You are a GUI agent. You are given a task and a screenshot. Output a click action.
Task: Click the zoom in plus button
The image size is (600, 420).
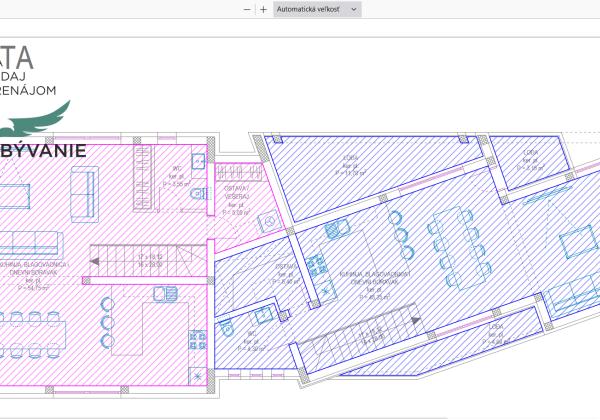pyautogui.click(x=263, y=9)
